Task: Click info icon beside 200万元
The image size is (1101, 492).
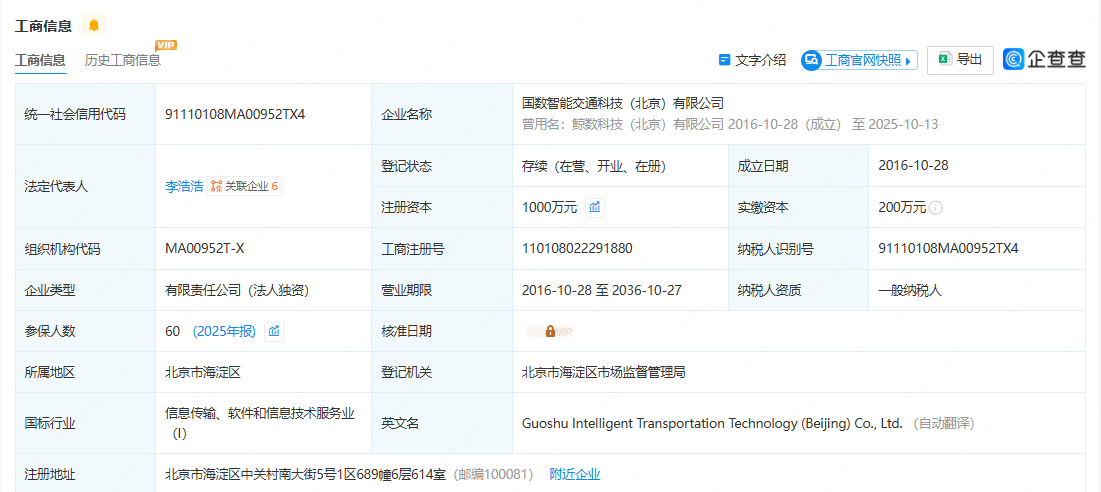Action: pos(935,208)
